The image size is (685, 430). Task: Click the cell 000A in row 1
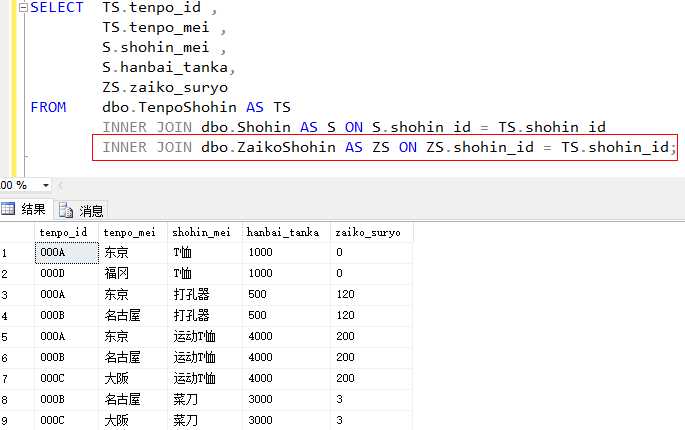pyautogui.click(x=66, y=253)
